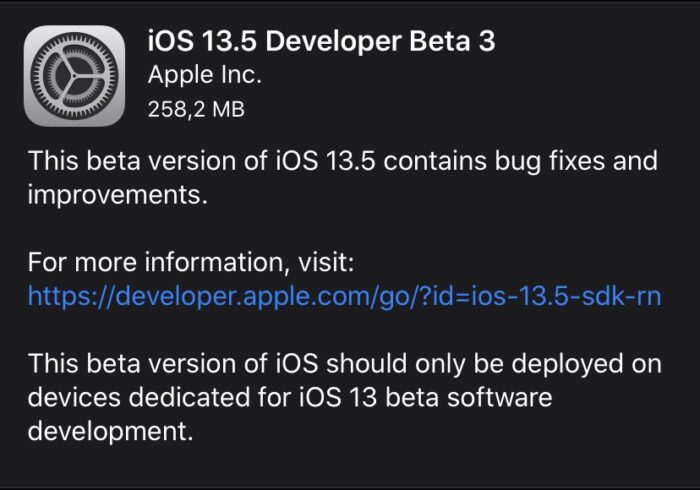Click the Apple Inc. publisher text
The width and height of the screenshot is (700, 490).
pos(204,75)
